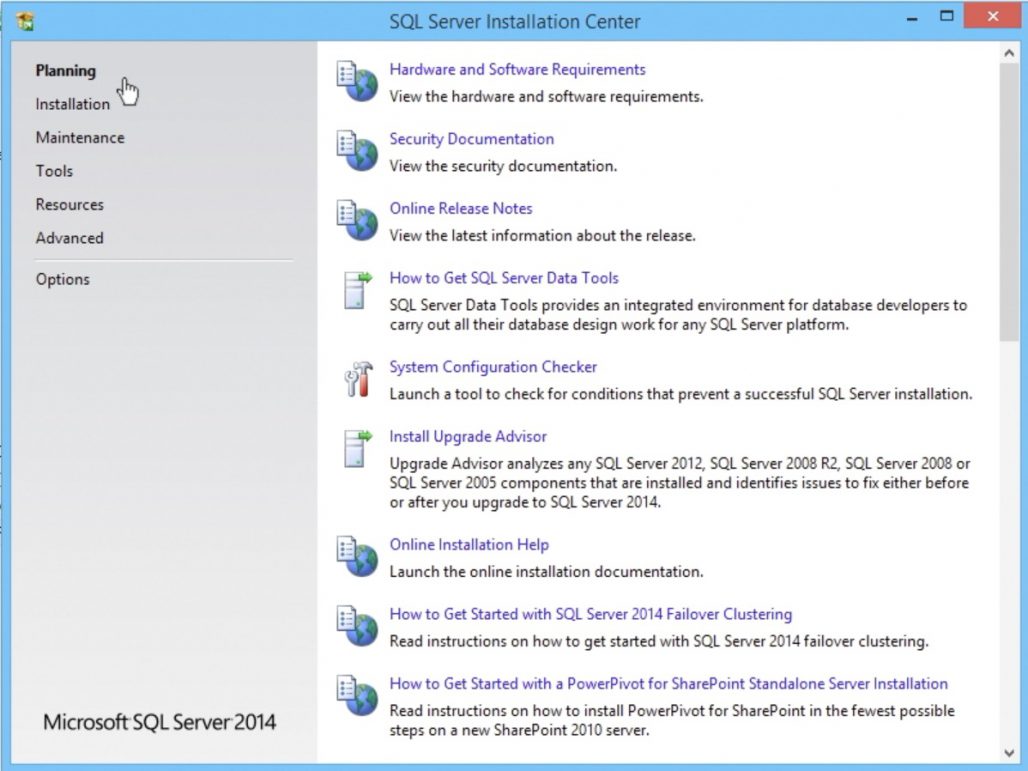
Task: Click the scrollbar down arrow
Action: click(x=1009, y=753)
